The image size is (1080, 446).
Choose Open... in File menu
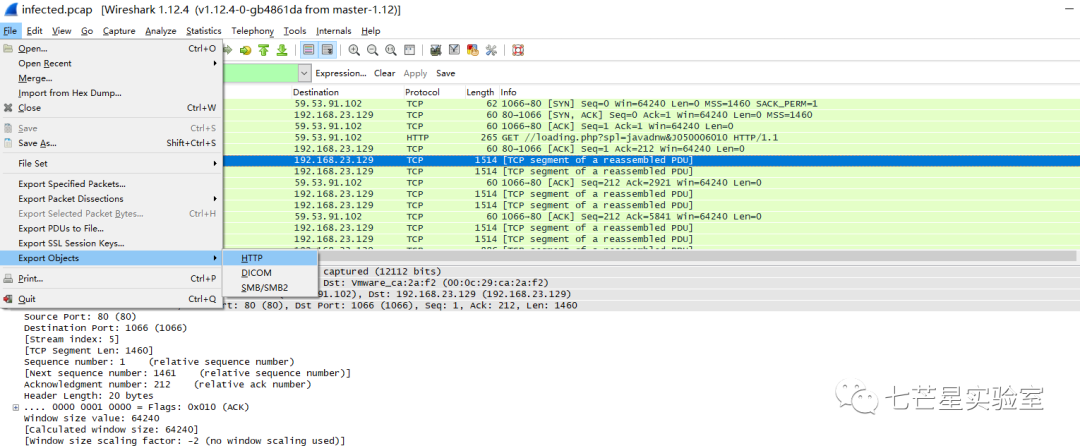(111, 49)
